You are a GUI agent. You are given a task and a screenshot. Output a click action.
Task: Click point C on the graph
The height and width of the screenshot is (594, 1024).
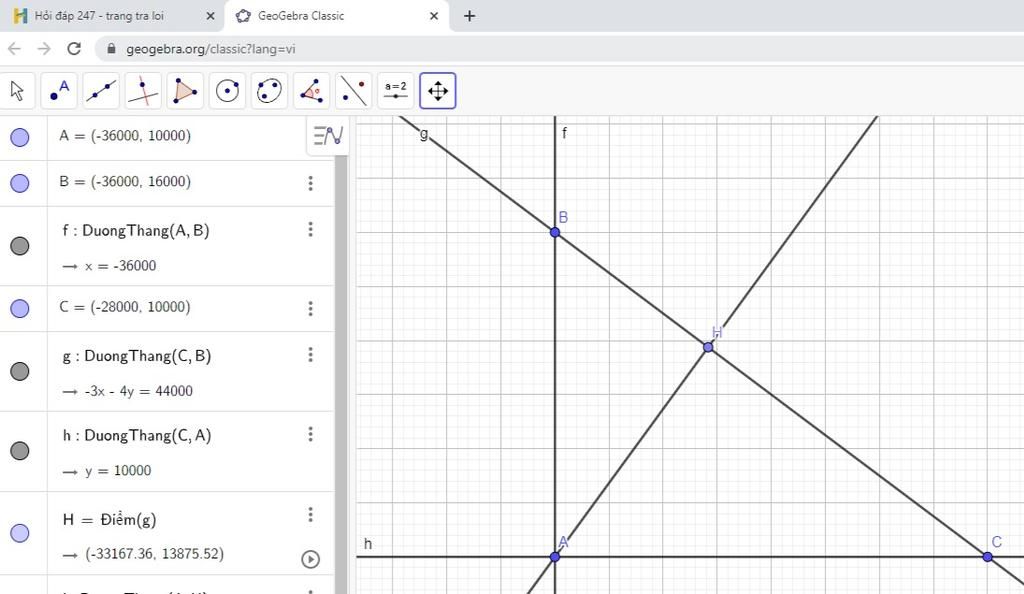click(987, 557)
